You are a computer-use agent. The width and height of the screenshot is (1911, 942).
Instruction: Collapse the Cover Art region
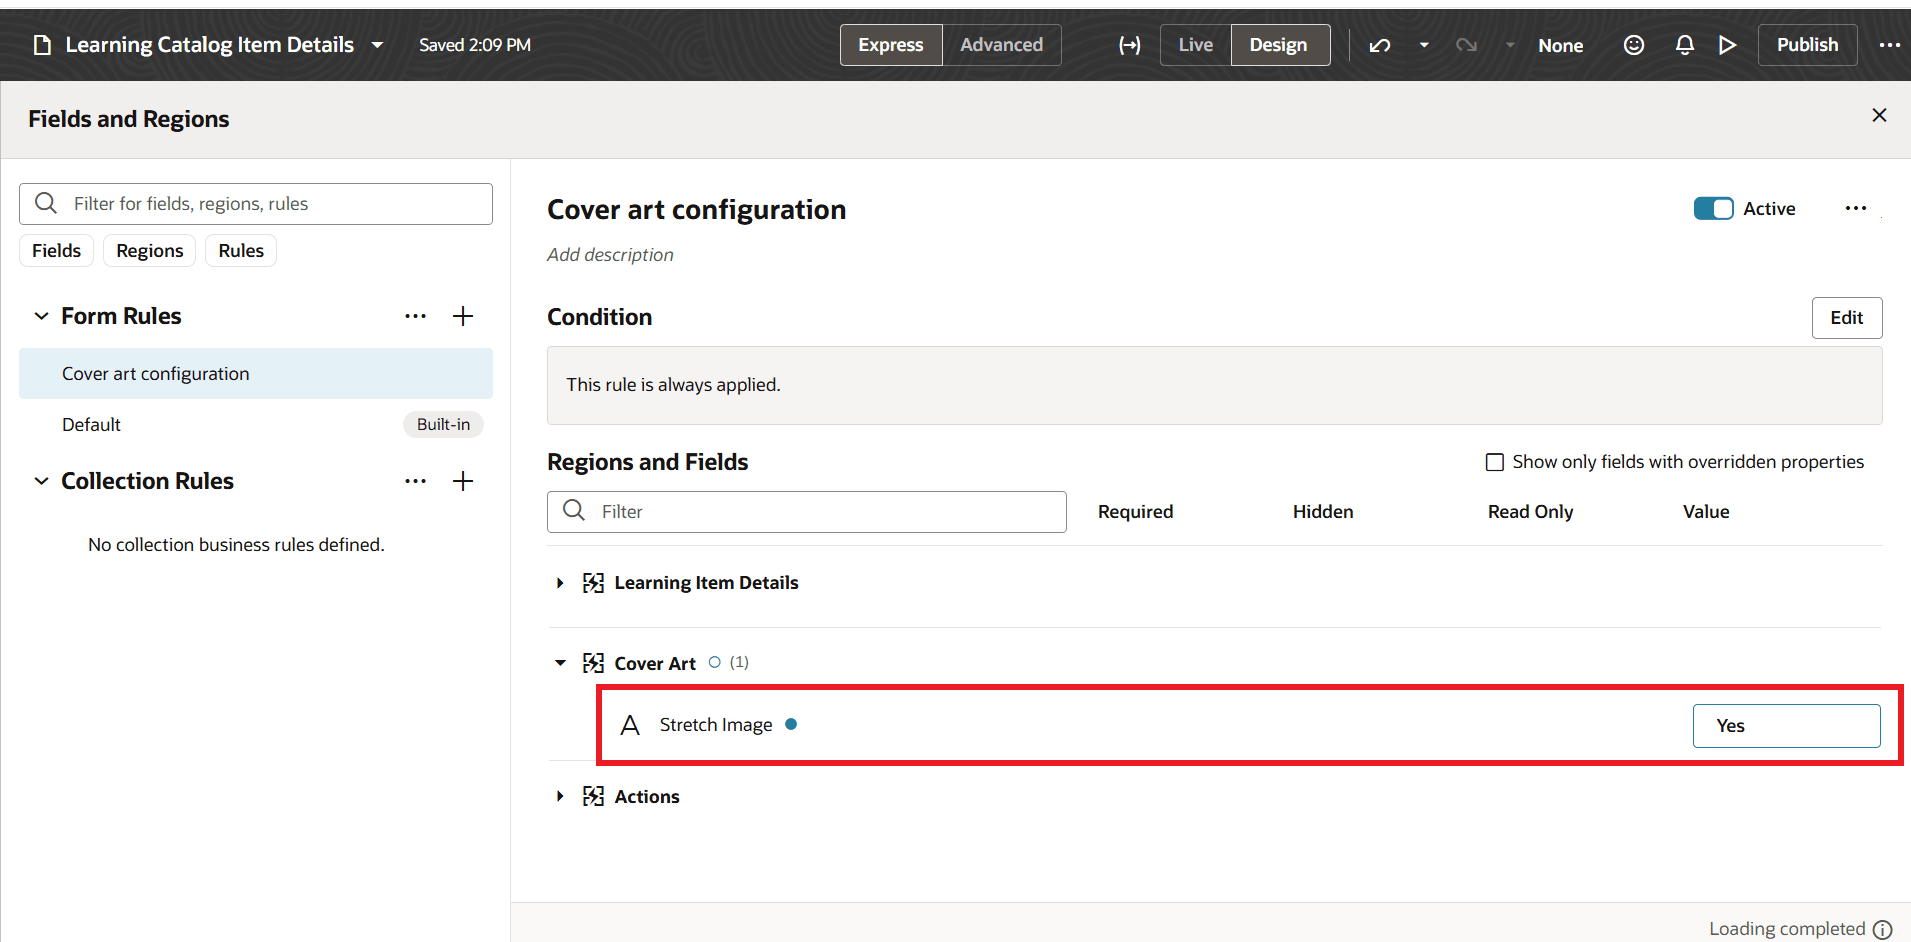560,663
